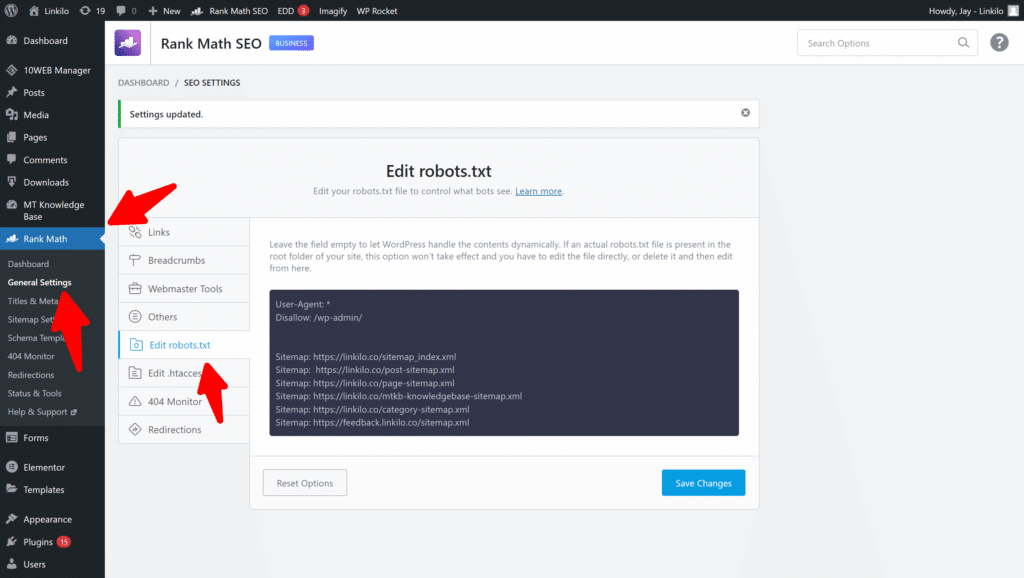Go to DASHBOARD breadcrumb link

pos(144,82)
